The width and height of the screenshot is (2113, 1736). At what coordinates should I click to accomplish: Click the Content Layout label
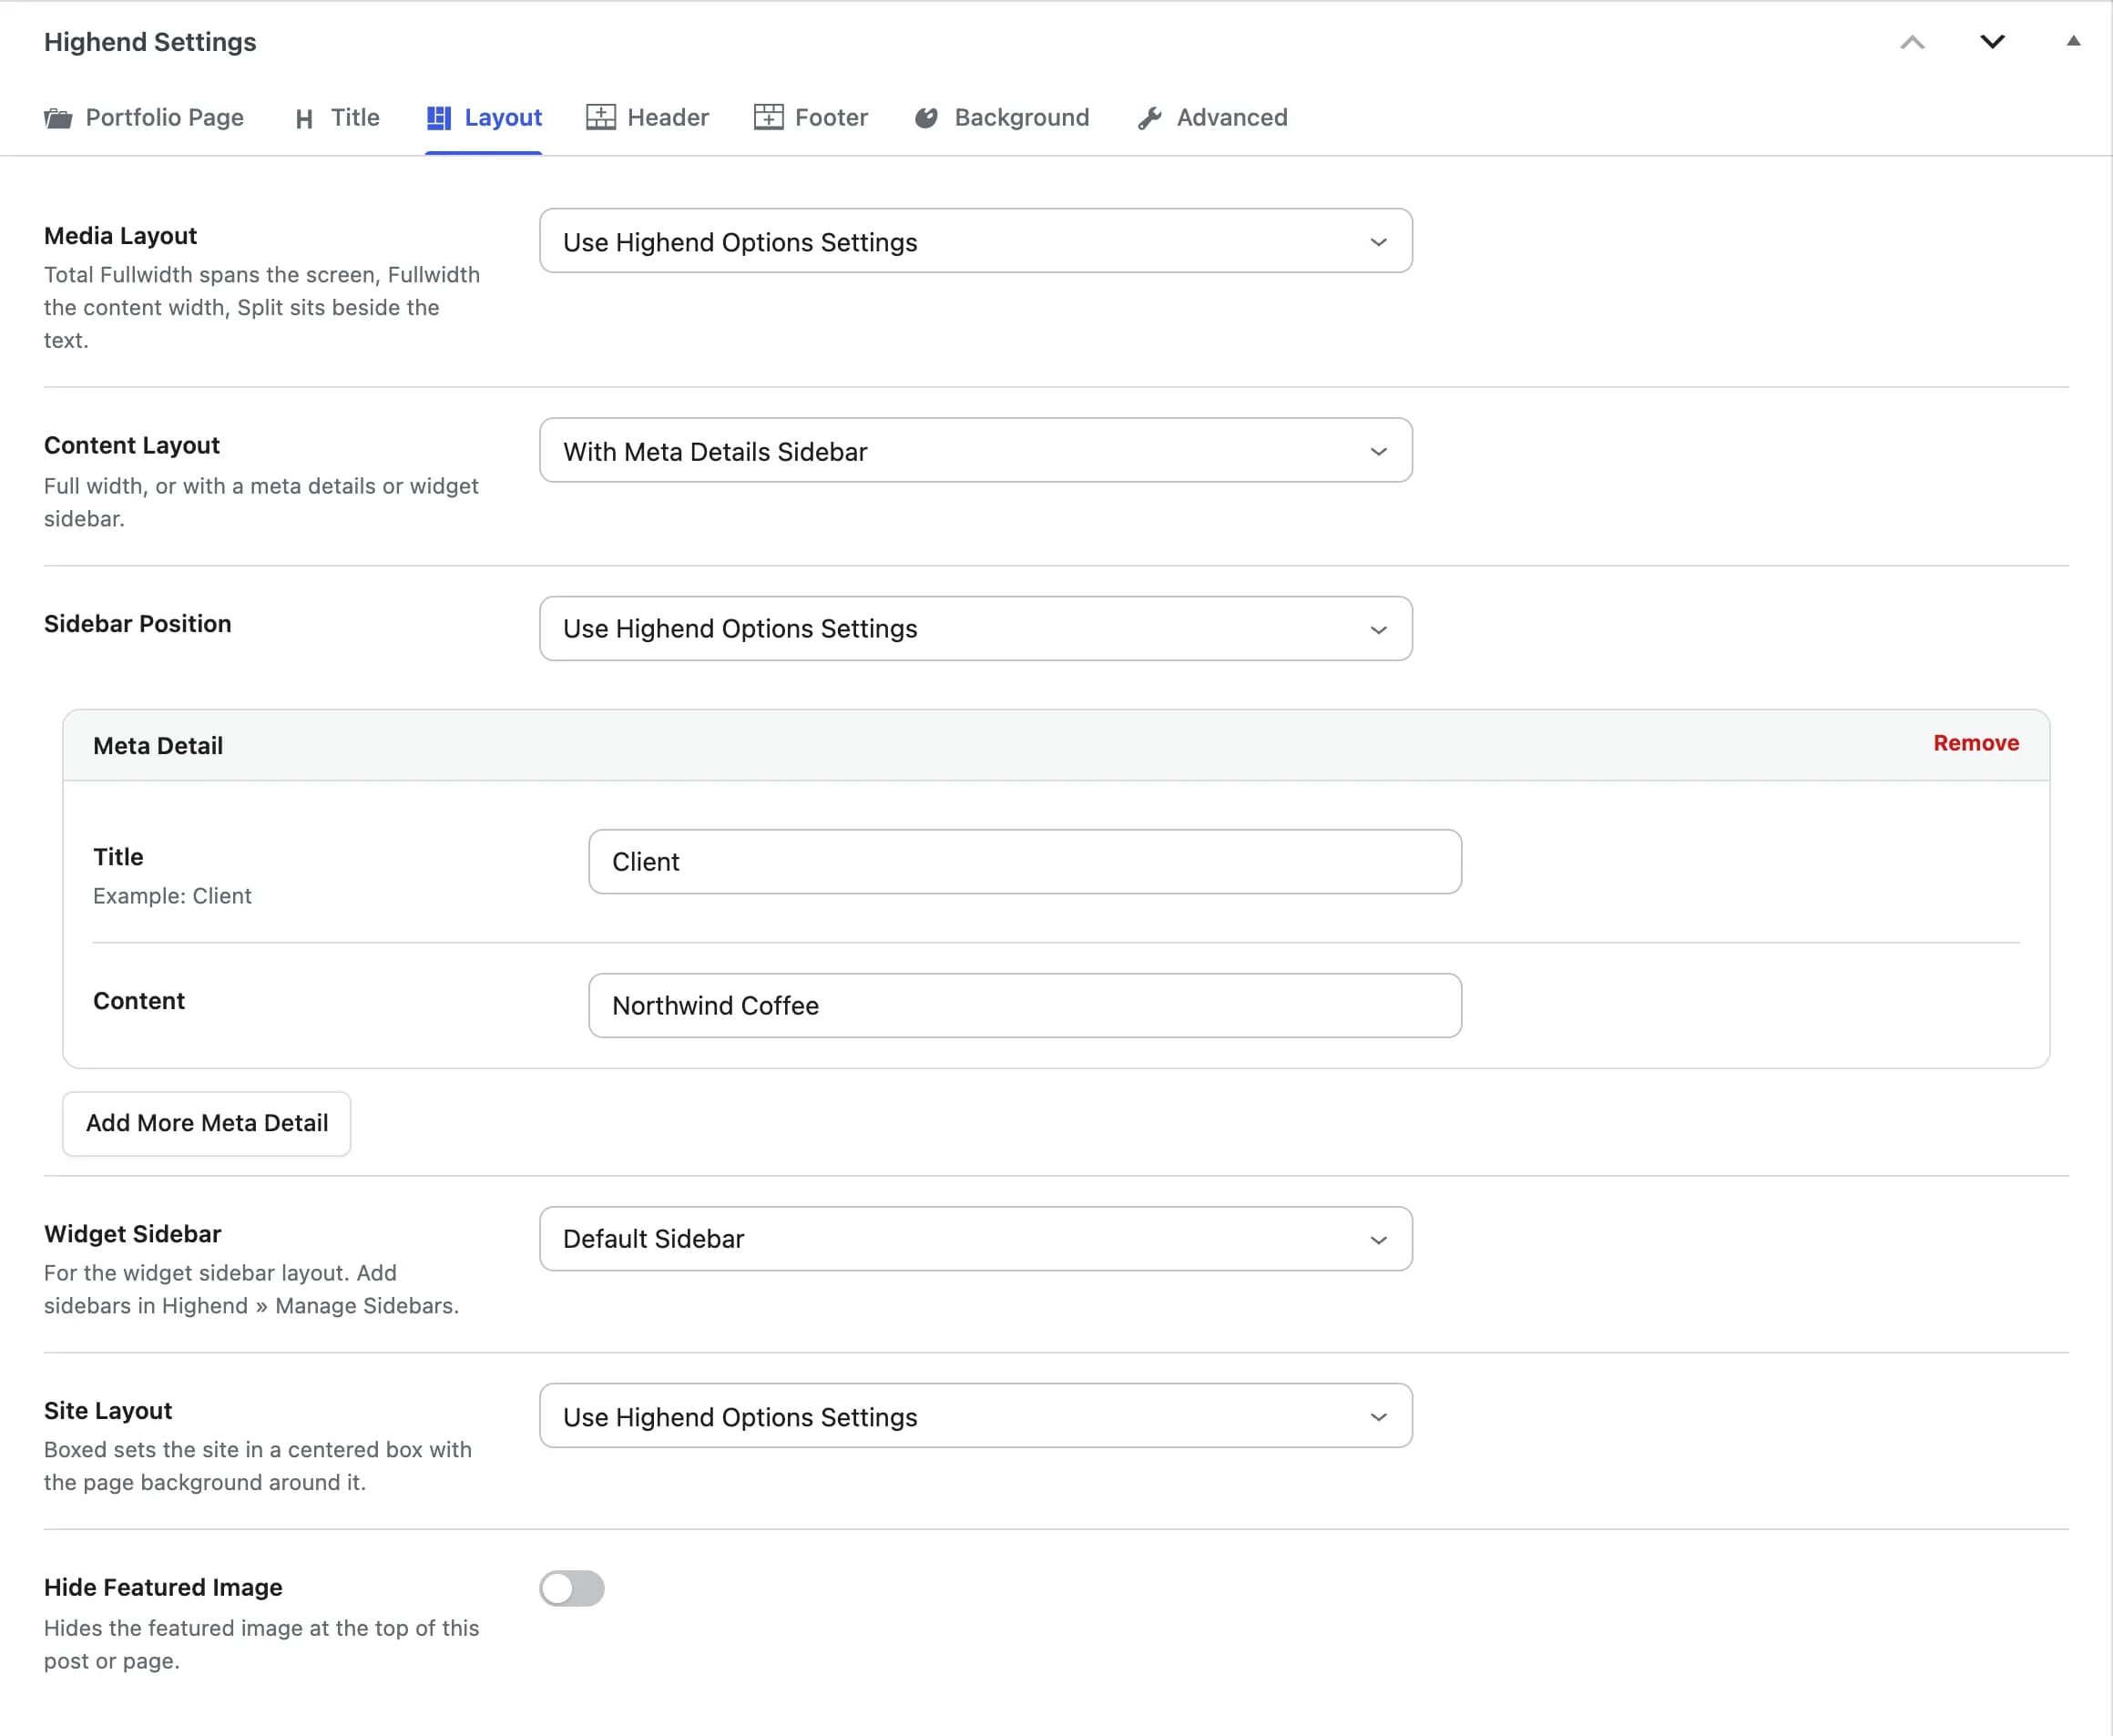[x=132, y=445]
